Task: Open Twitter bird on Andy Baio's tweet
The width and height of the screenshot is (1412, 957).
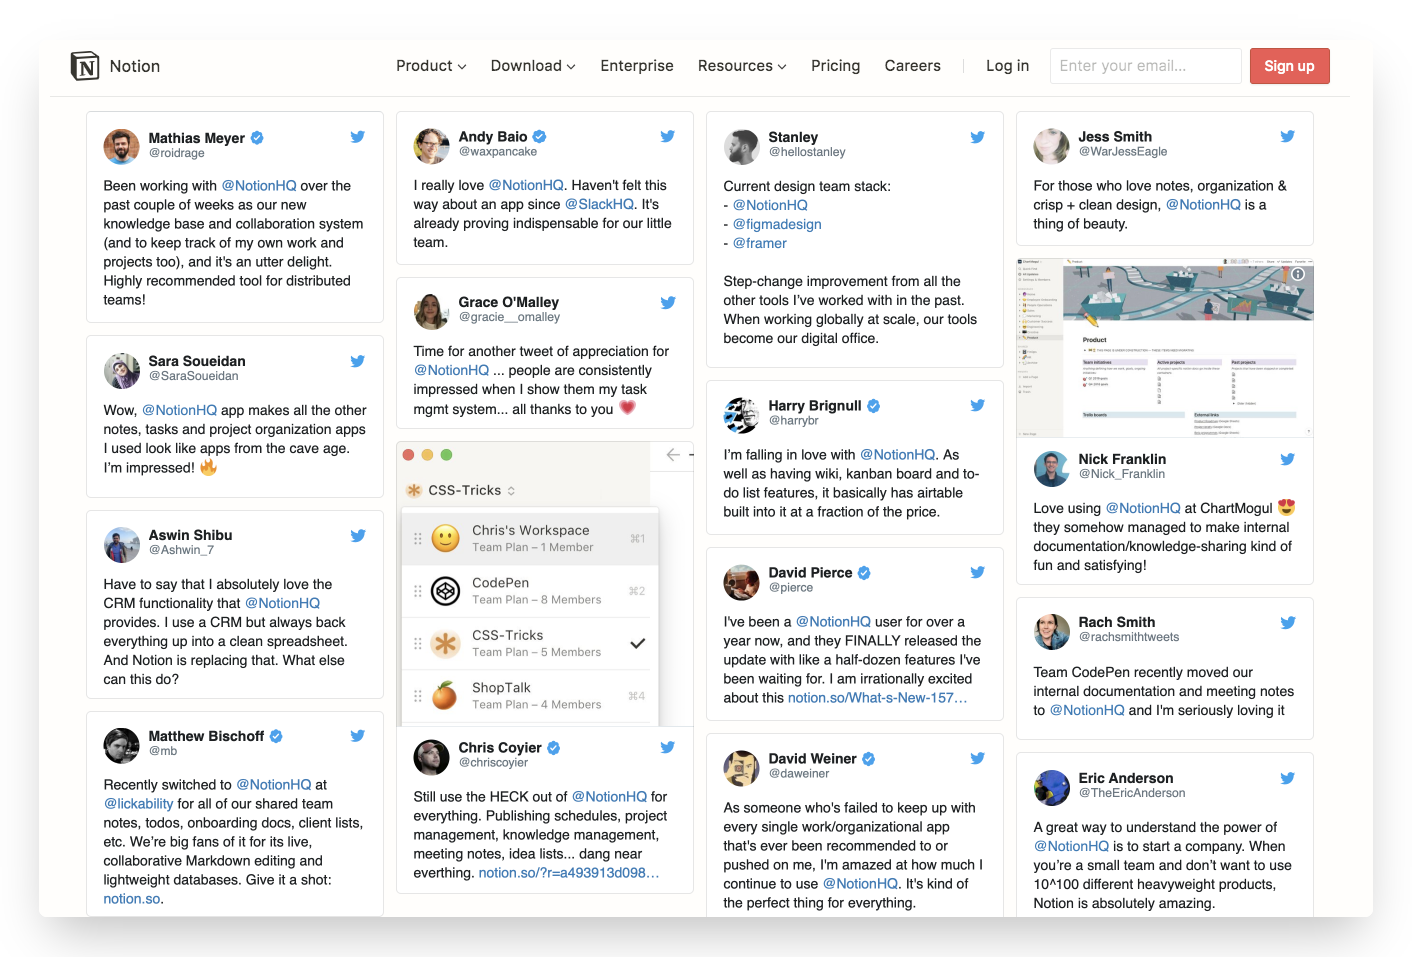Action: 667,136
